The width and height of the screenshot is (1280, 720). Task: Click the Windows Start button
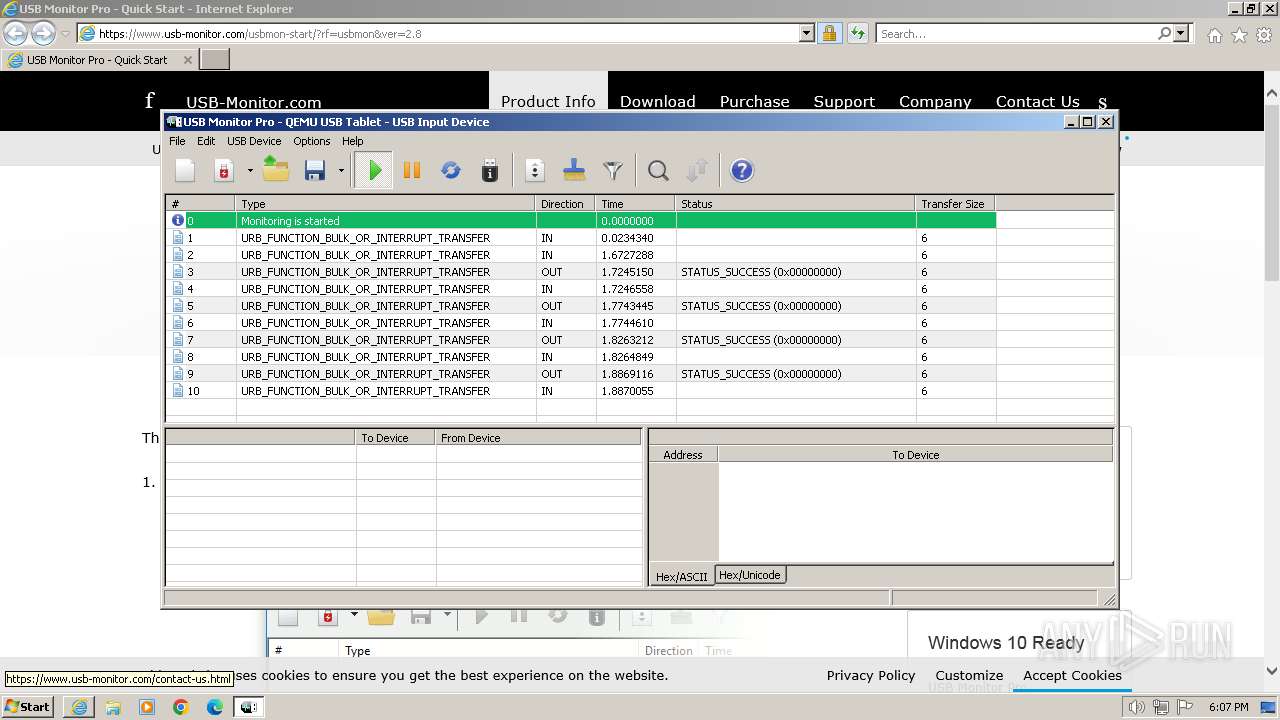tap(28, 706)
